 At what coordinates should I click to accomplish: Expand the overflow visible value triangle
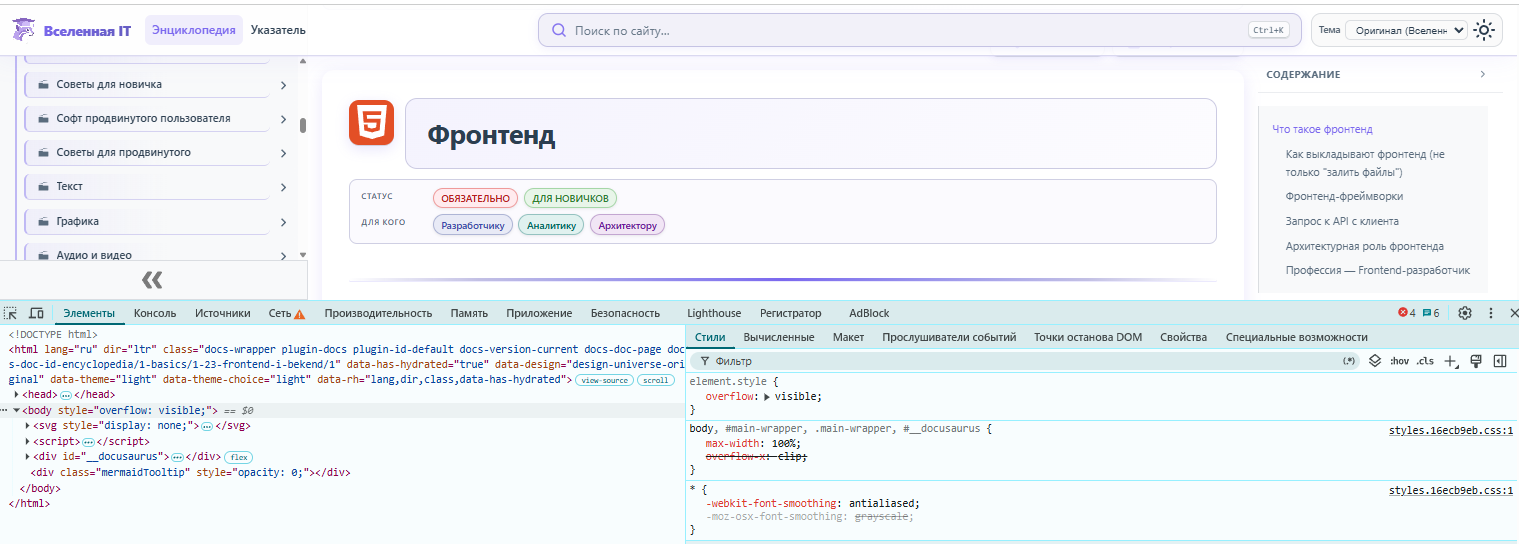point(767,397)
